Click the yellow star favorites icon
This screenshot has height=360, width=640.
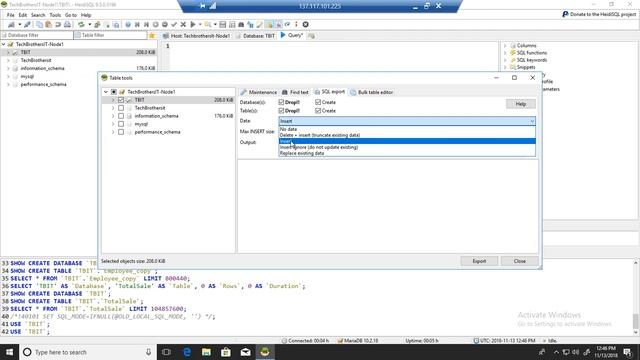[152, 36]
